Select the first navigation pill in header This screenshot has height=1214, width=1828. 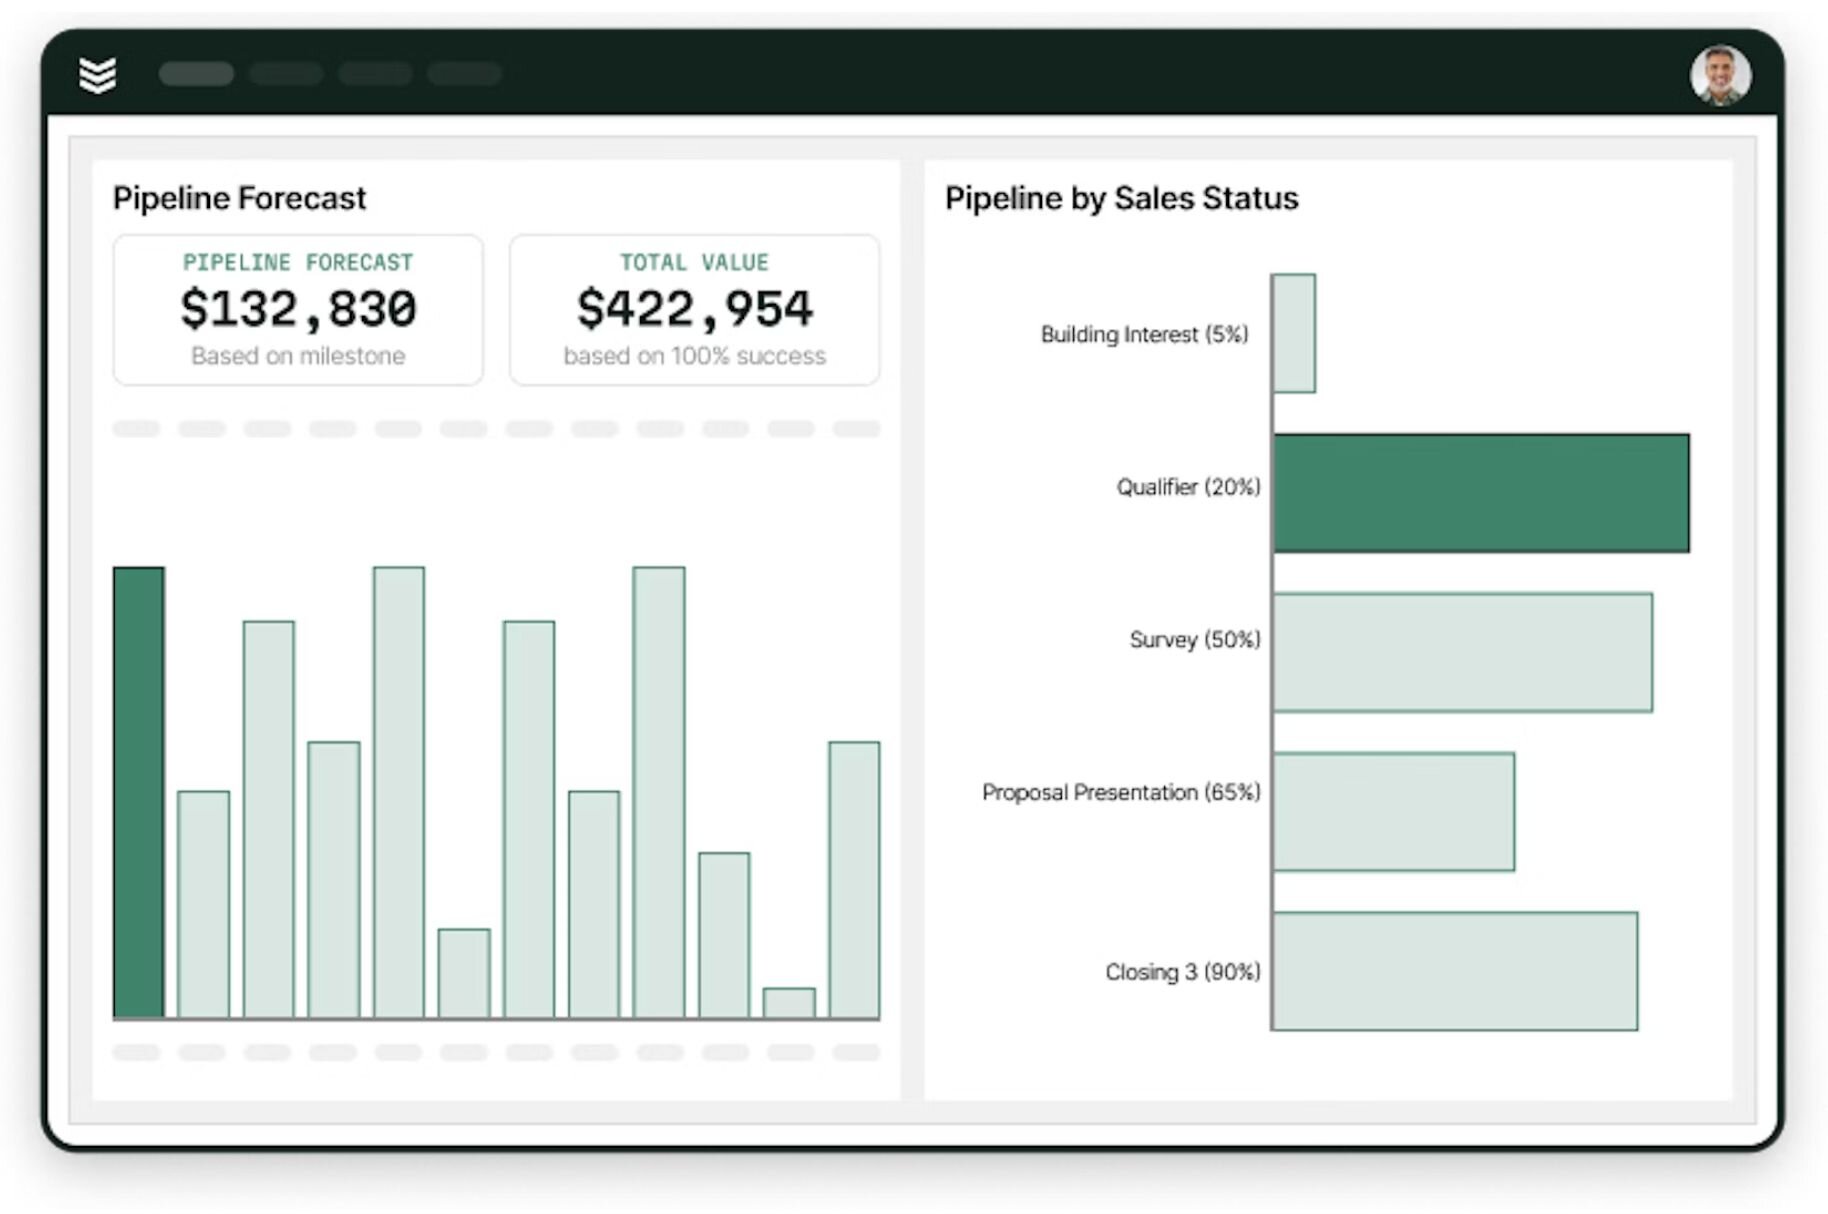click(x=197, y=74)
